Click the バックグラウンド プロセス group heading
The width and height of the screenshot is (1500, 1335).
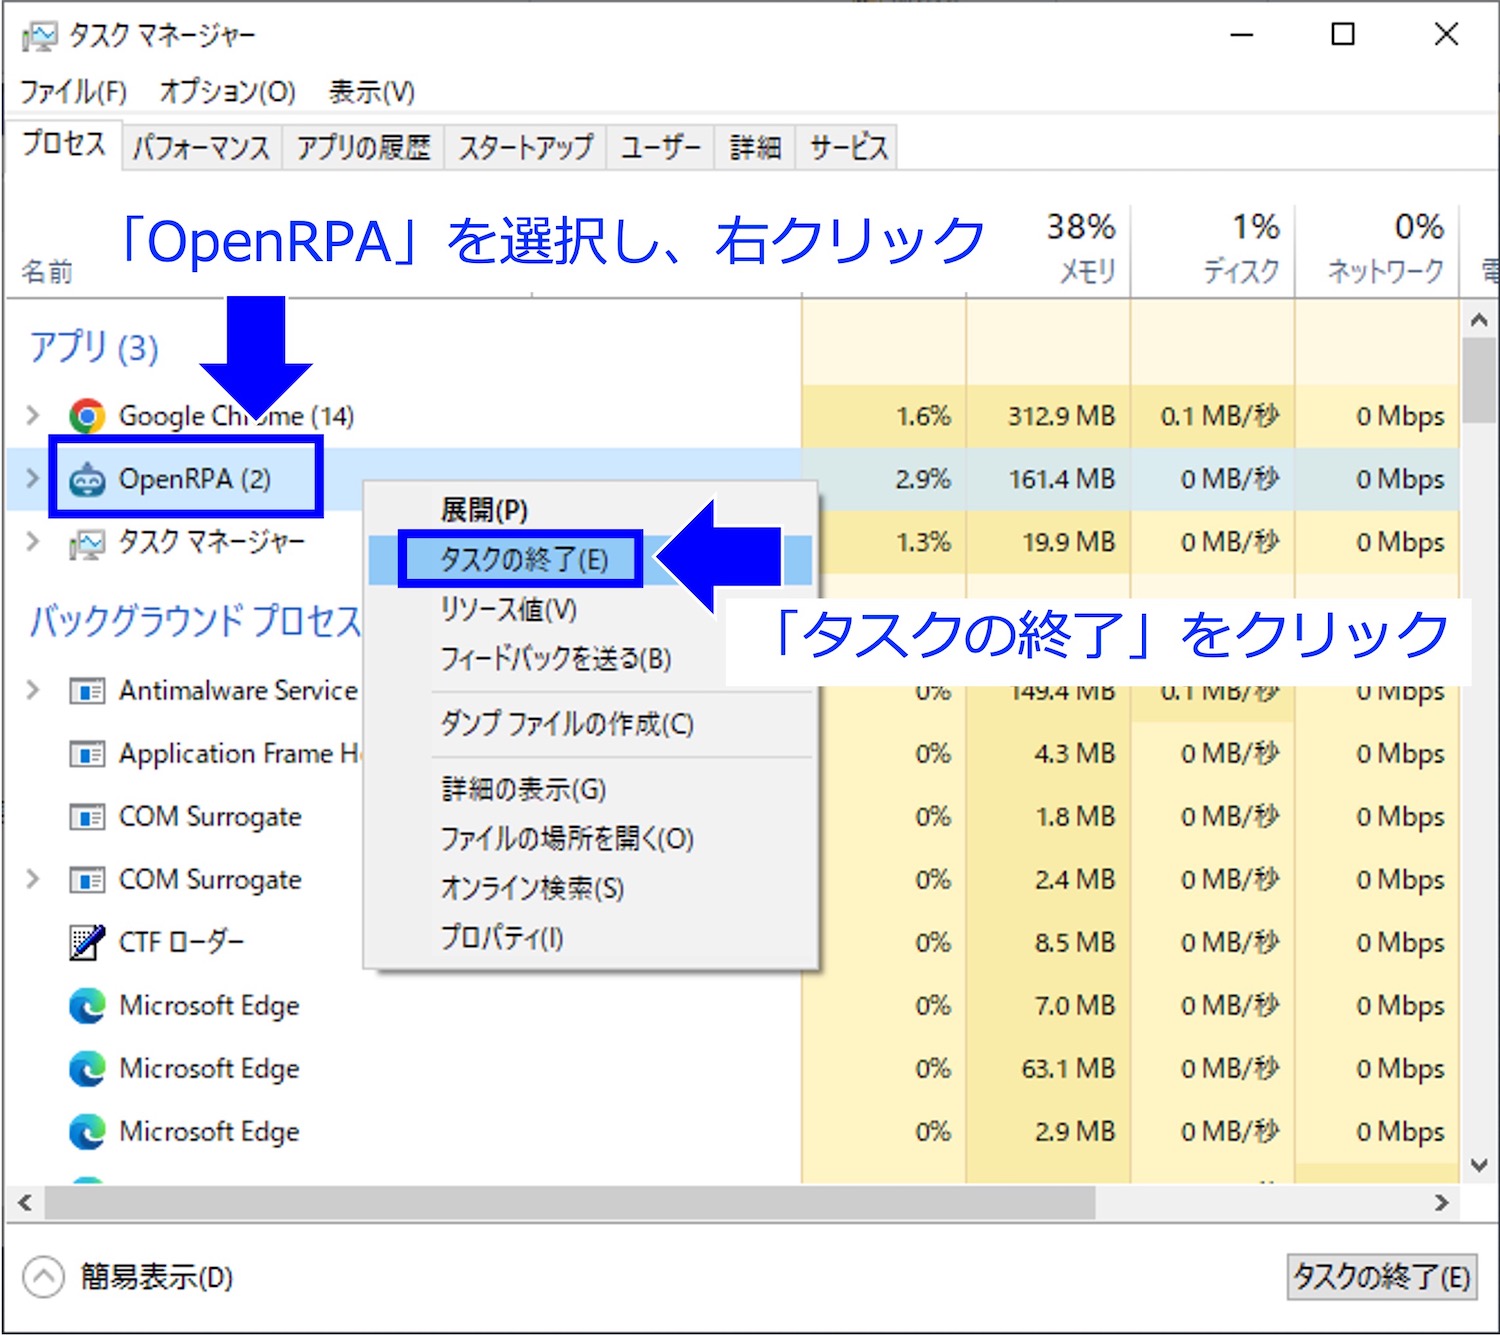click(195, 621)
